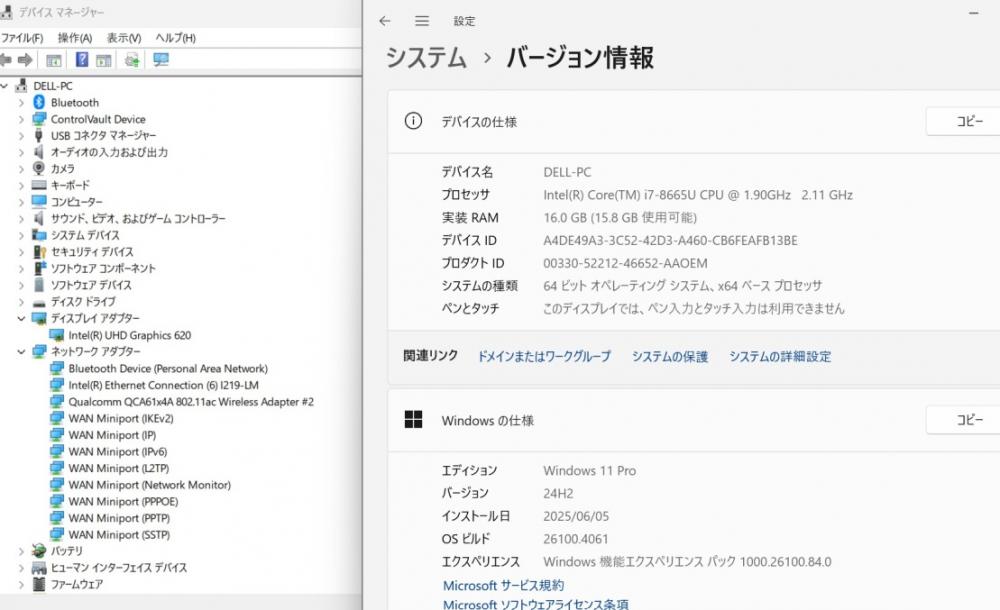Select the ControlVault Device icon

point(39,119)
